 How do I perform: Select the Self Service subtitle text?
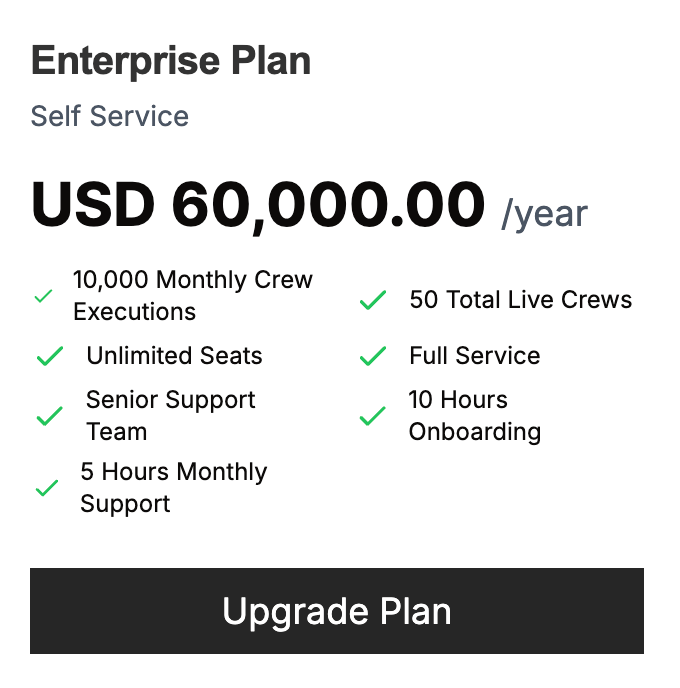point(110,116)
